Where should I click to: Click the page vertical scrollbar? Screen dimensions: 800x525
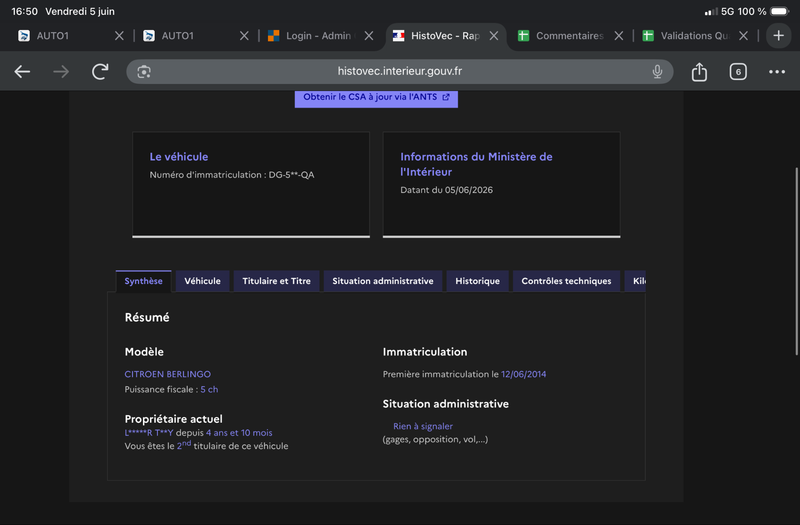[x=796, y=261]
